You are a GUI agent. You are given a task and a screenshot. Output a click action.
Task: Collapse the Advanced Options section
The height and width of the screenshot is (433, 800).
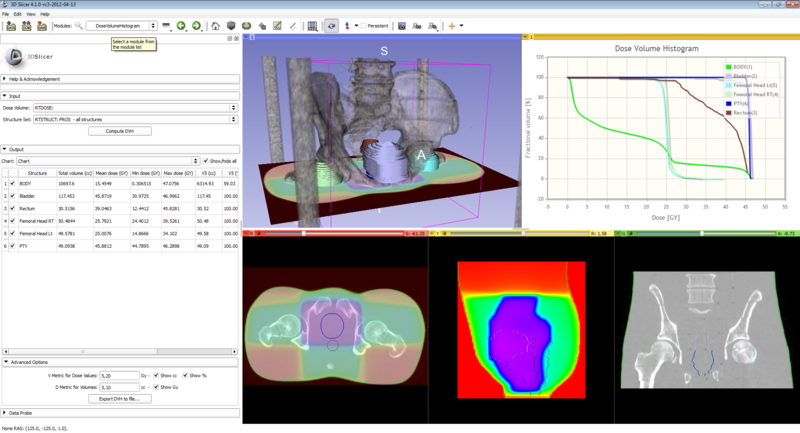click(x=120, y=362)
